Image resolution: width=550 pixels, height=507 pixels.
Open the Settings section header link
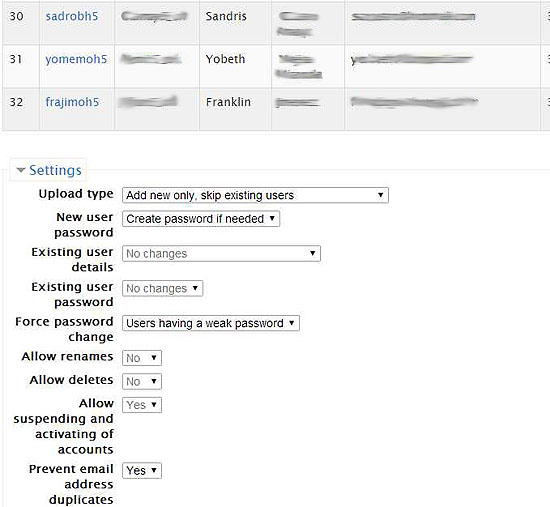point(55,170)
